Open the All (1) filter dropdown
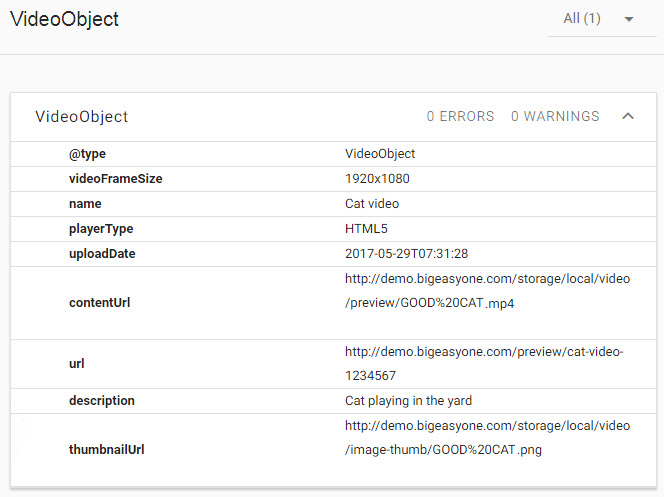 (x=598, y=19)
